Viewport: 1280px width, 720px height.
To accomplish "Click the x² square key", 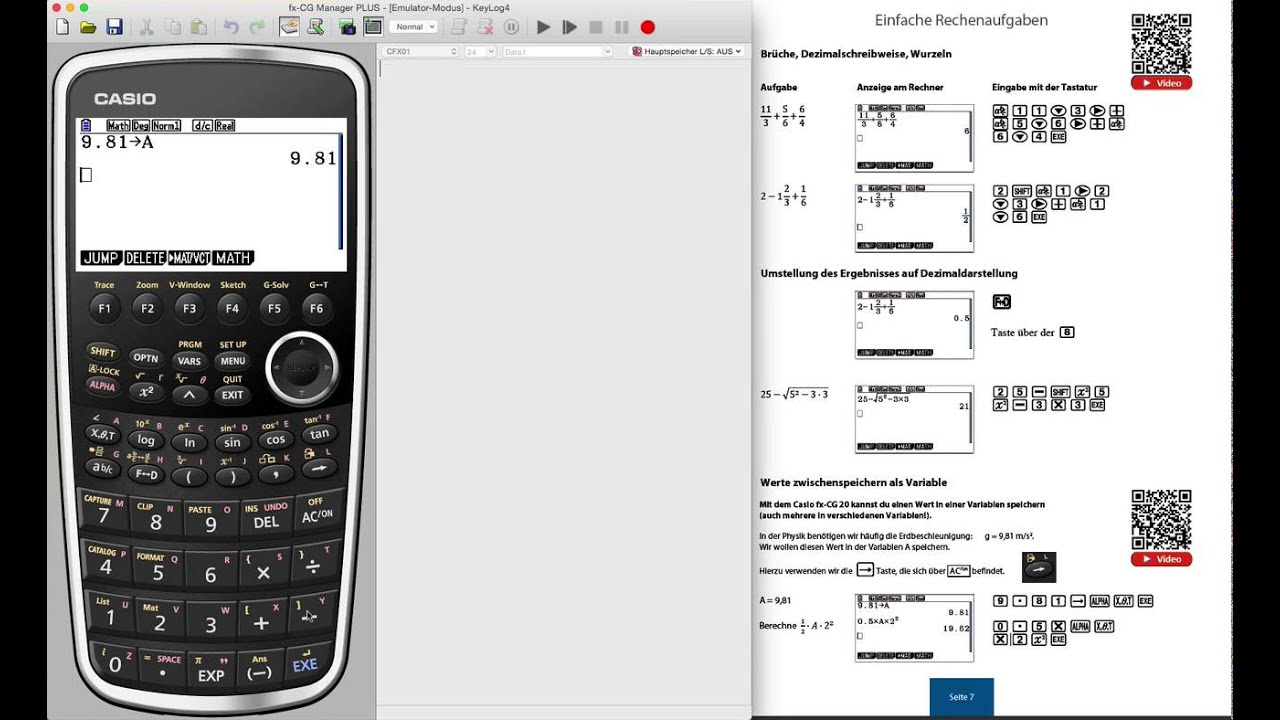I will pos(146,391).
